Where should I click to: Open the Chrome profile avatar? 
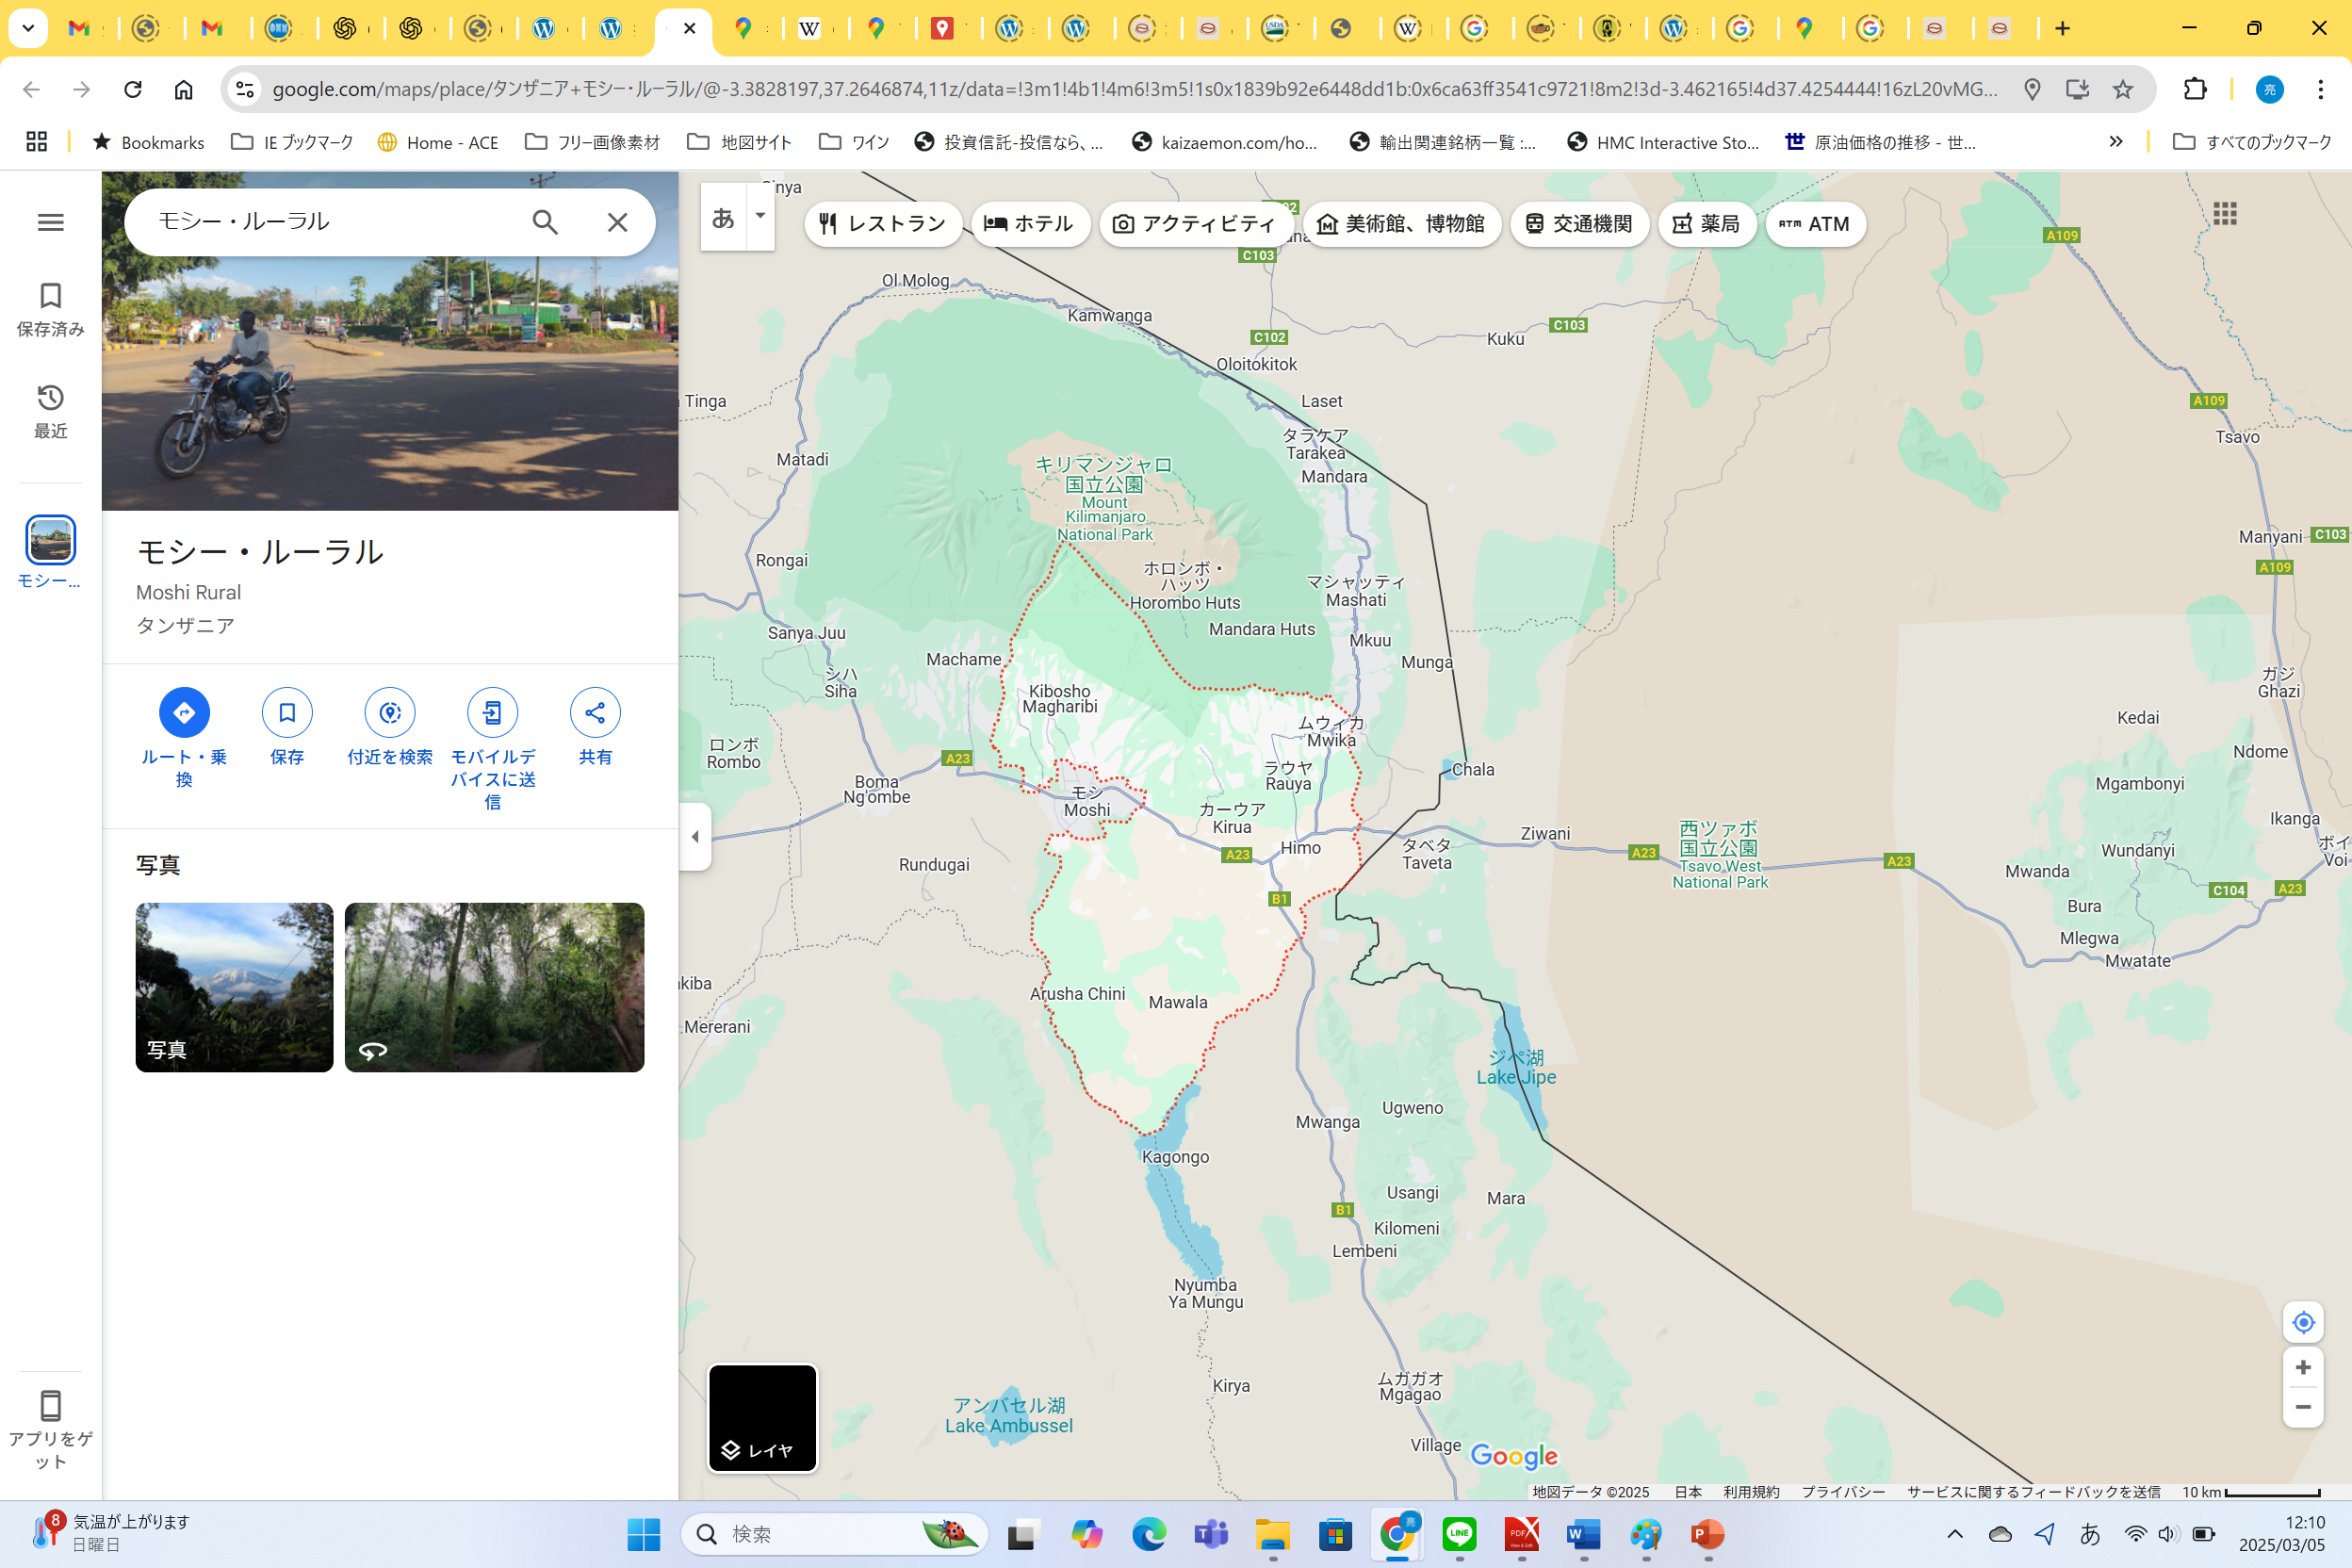(x=2269, y=89)
